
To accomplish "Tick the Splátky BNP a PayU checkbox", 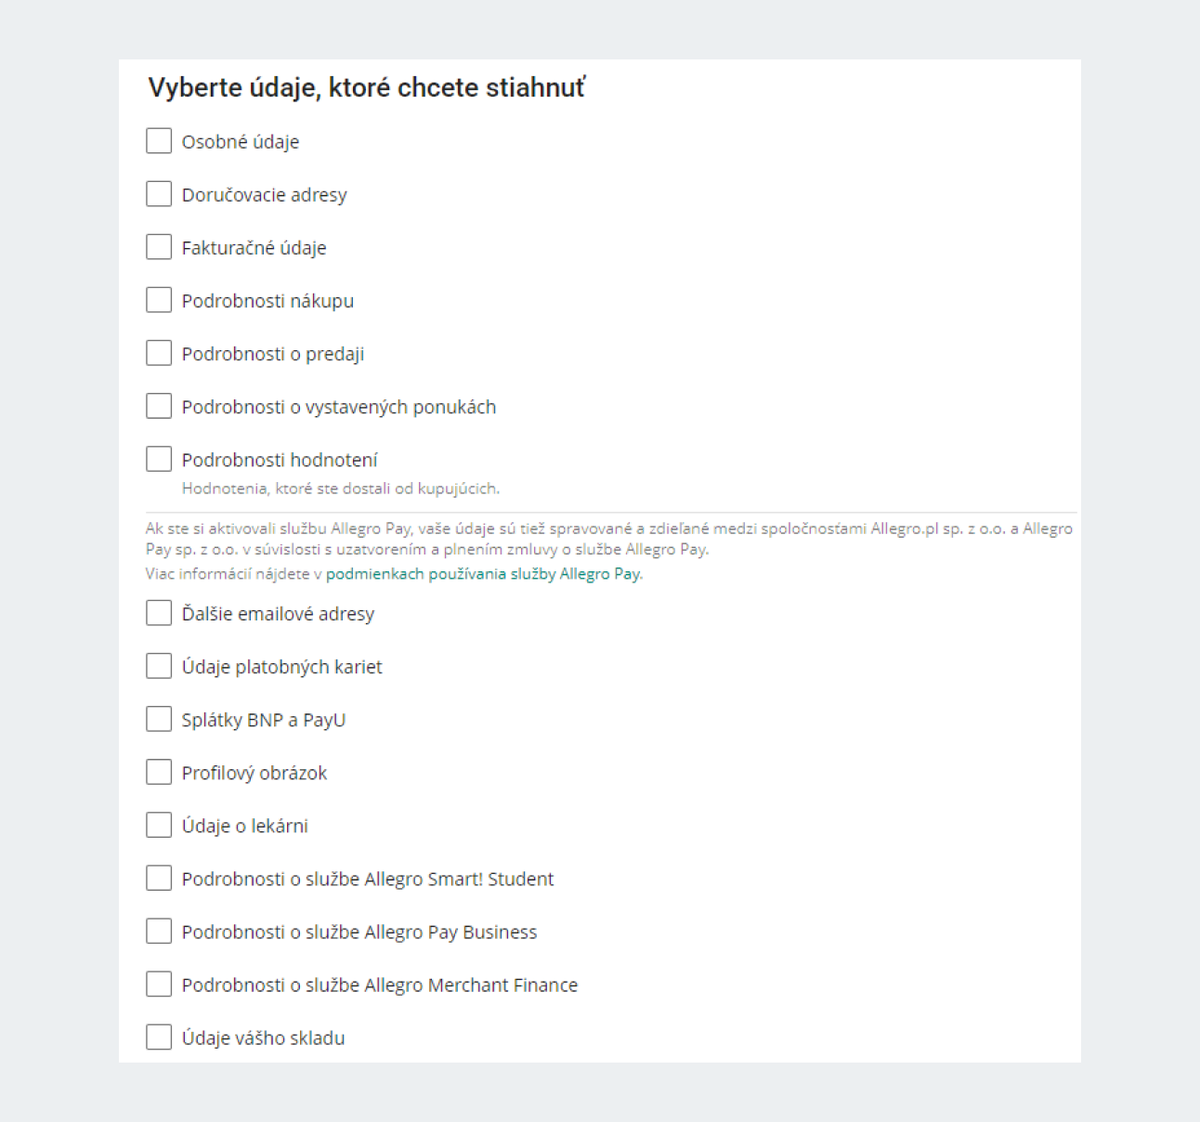I will (x=159, y=719).
